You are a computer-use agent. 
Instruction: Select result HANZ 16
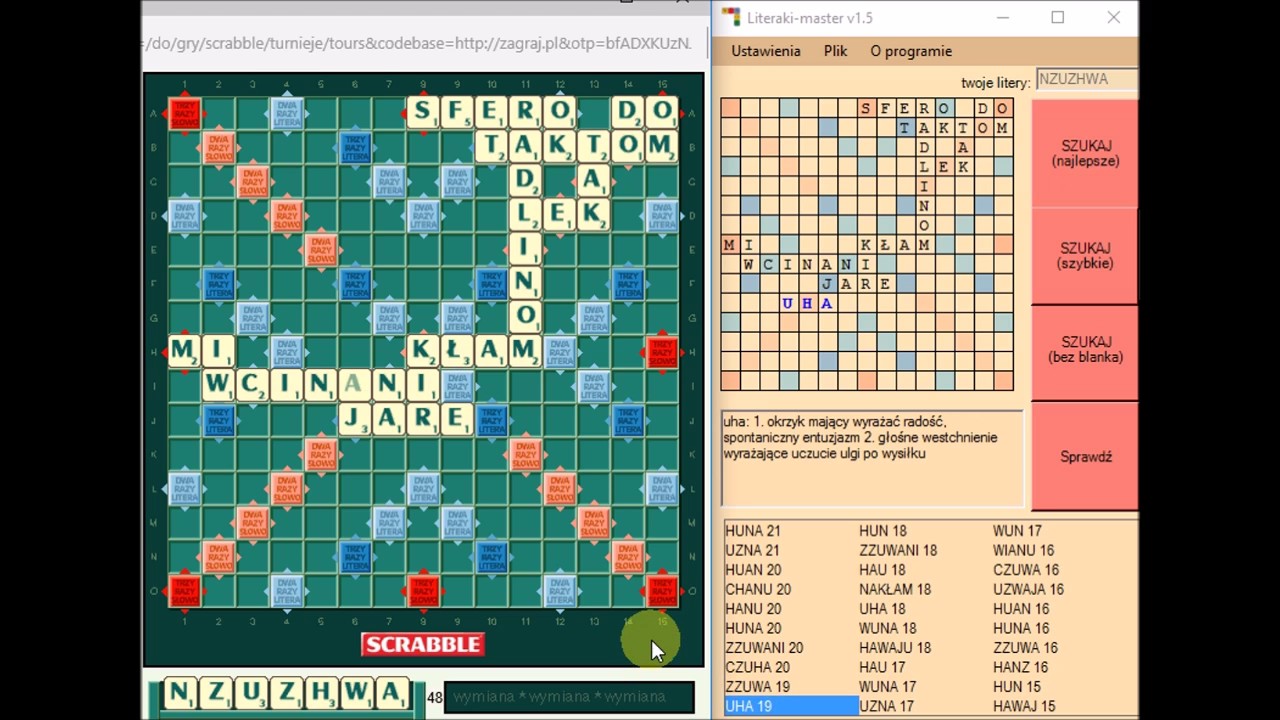(1020, 667)
